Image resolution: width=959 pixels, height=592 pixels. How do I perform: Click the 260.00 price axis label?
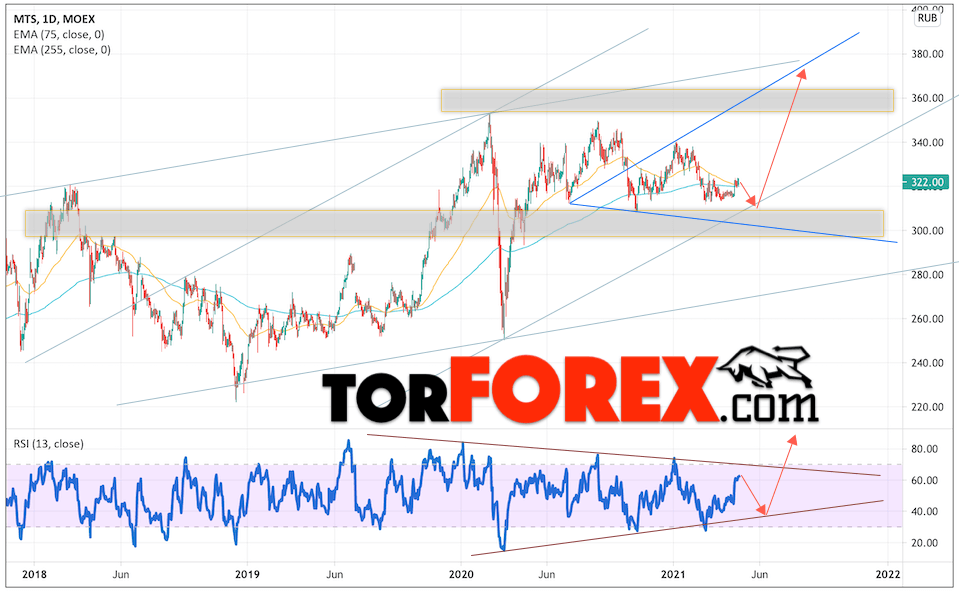(927, 319)
